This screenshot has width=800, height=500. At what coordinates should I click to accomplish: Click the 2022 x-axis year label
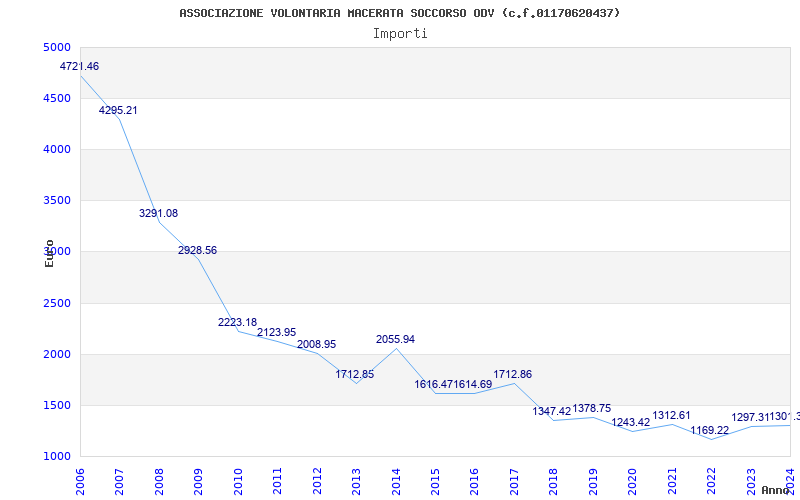(x=711, y=482)
